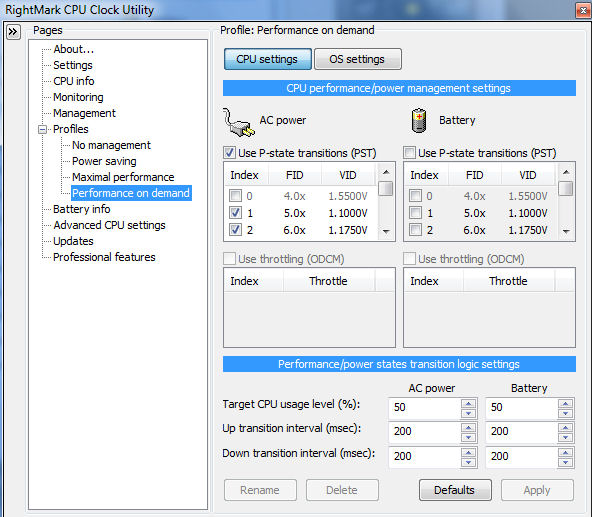Click AC power P-state list scroll up arrow
This screenshot has height=517, width=592.
click(x=386, y=172)
